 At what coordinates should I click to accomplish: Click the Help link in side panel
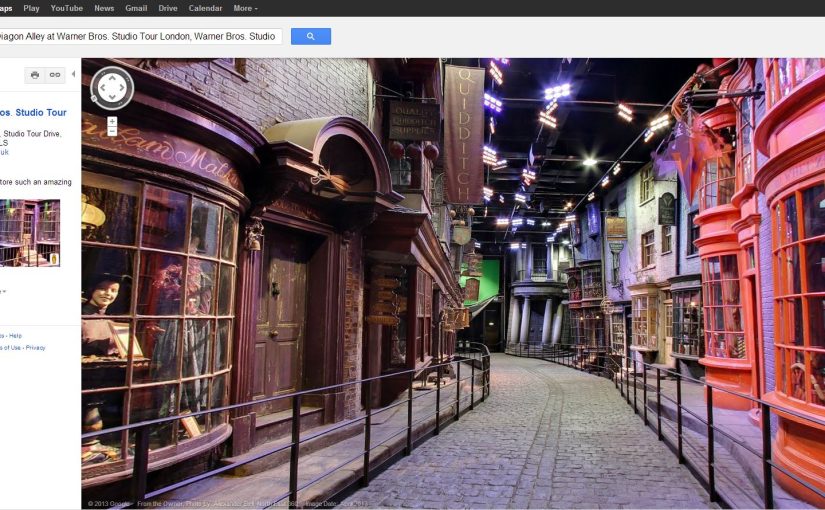[x=15, y=336]
